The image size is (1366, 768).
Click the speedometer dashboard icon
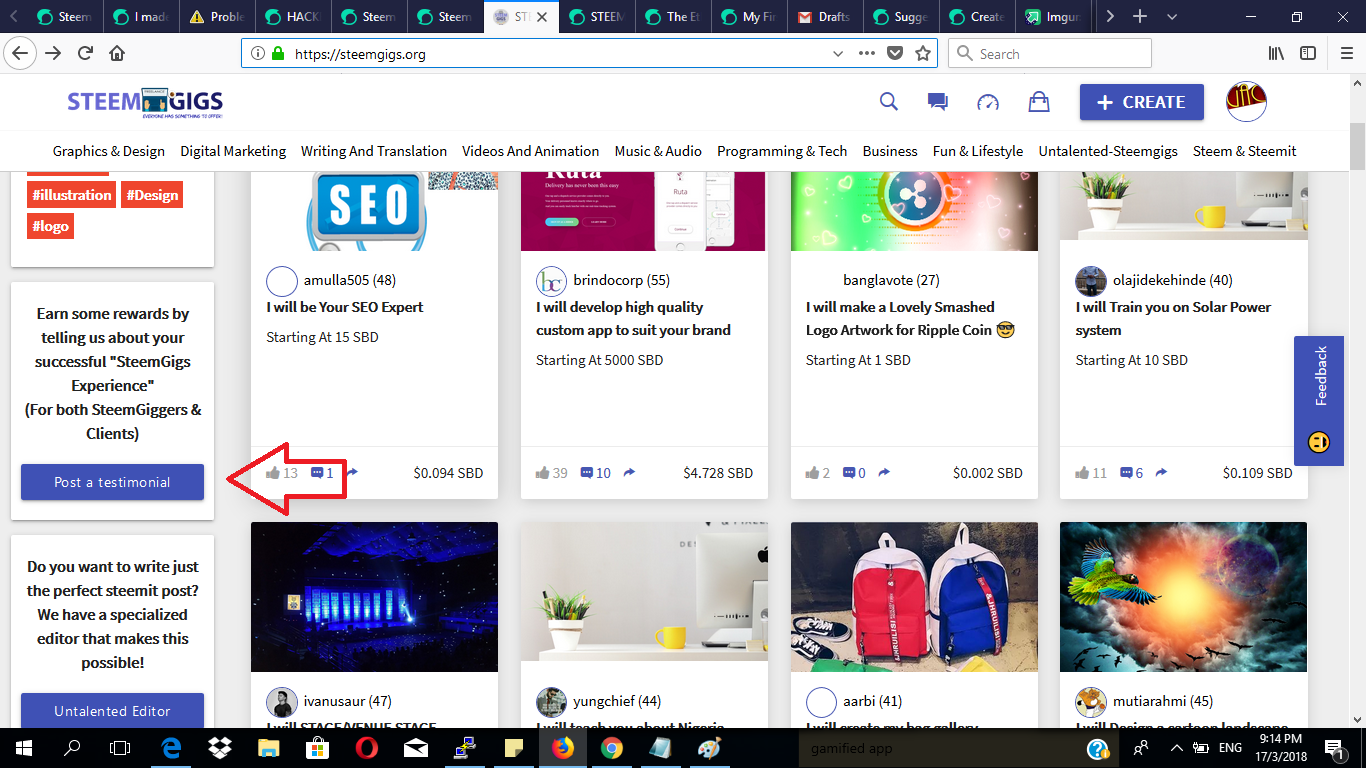988,102
